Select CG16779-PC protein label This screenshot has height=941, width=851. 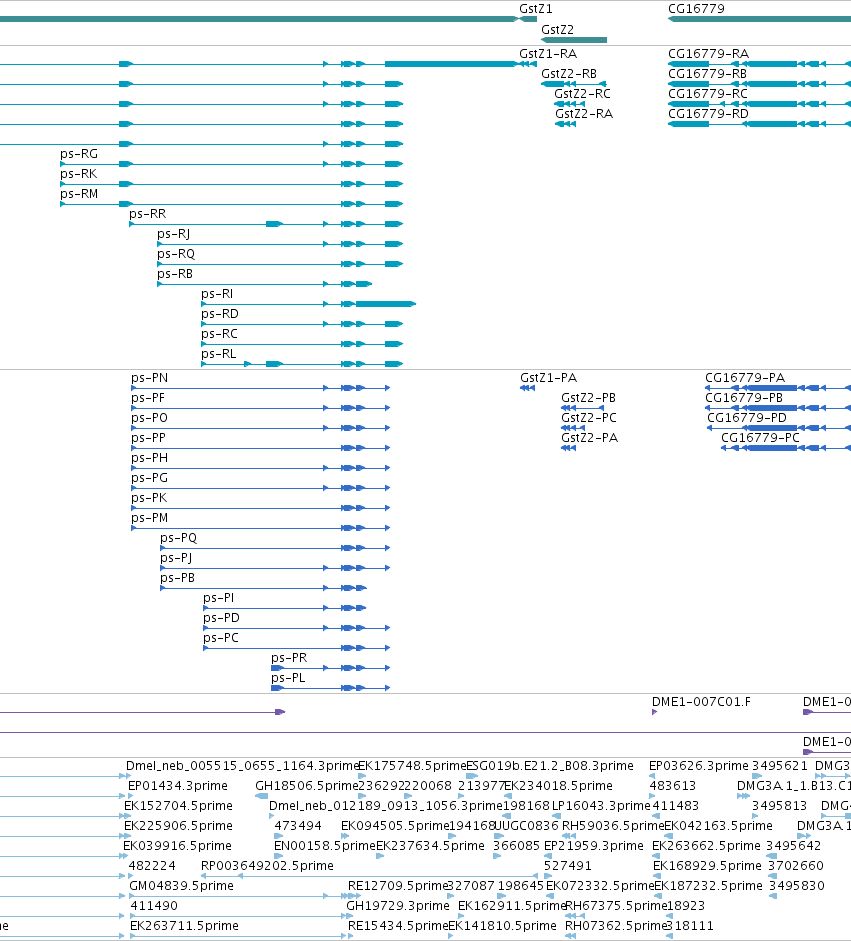pos(760,438)
